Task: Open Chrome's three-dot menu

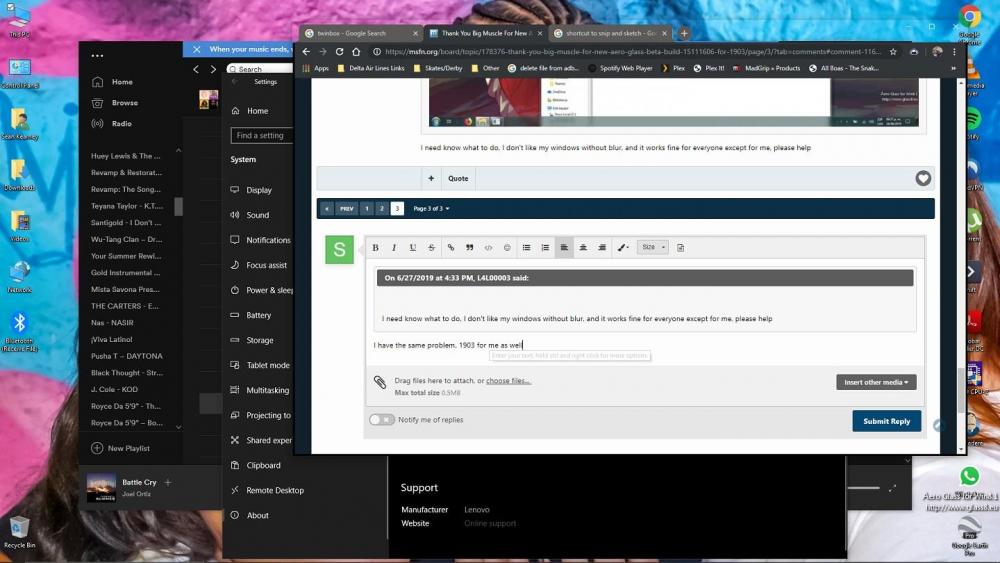Action: coord(954,52)
